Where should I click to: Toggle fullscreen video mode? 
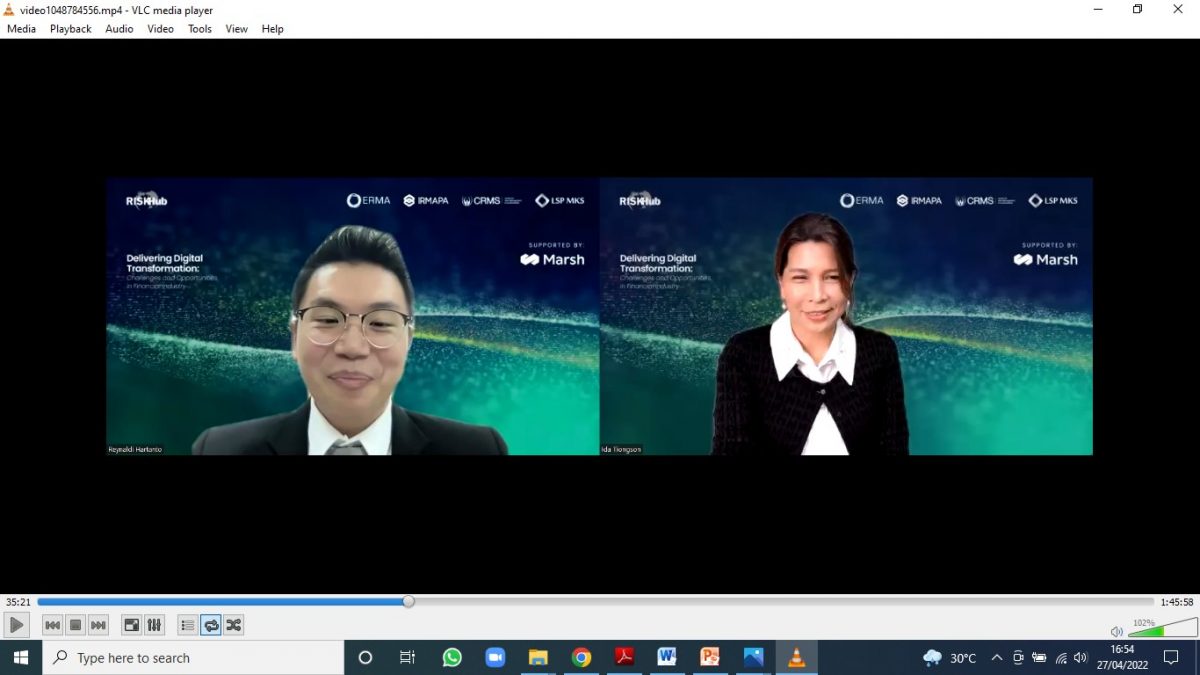(x=131, y=625)
